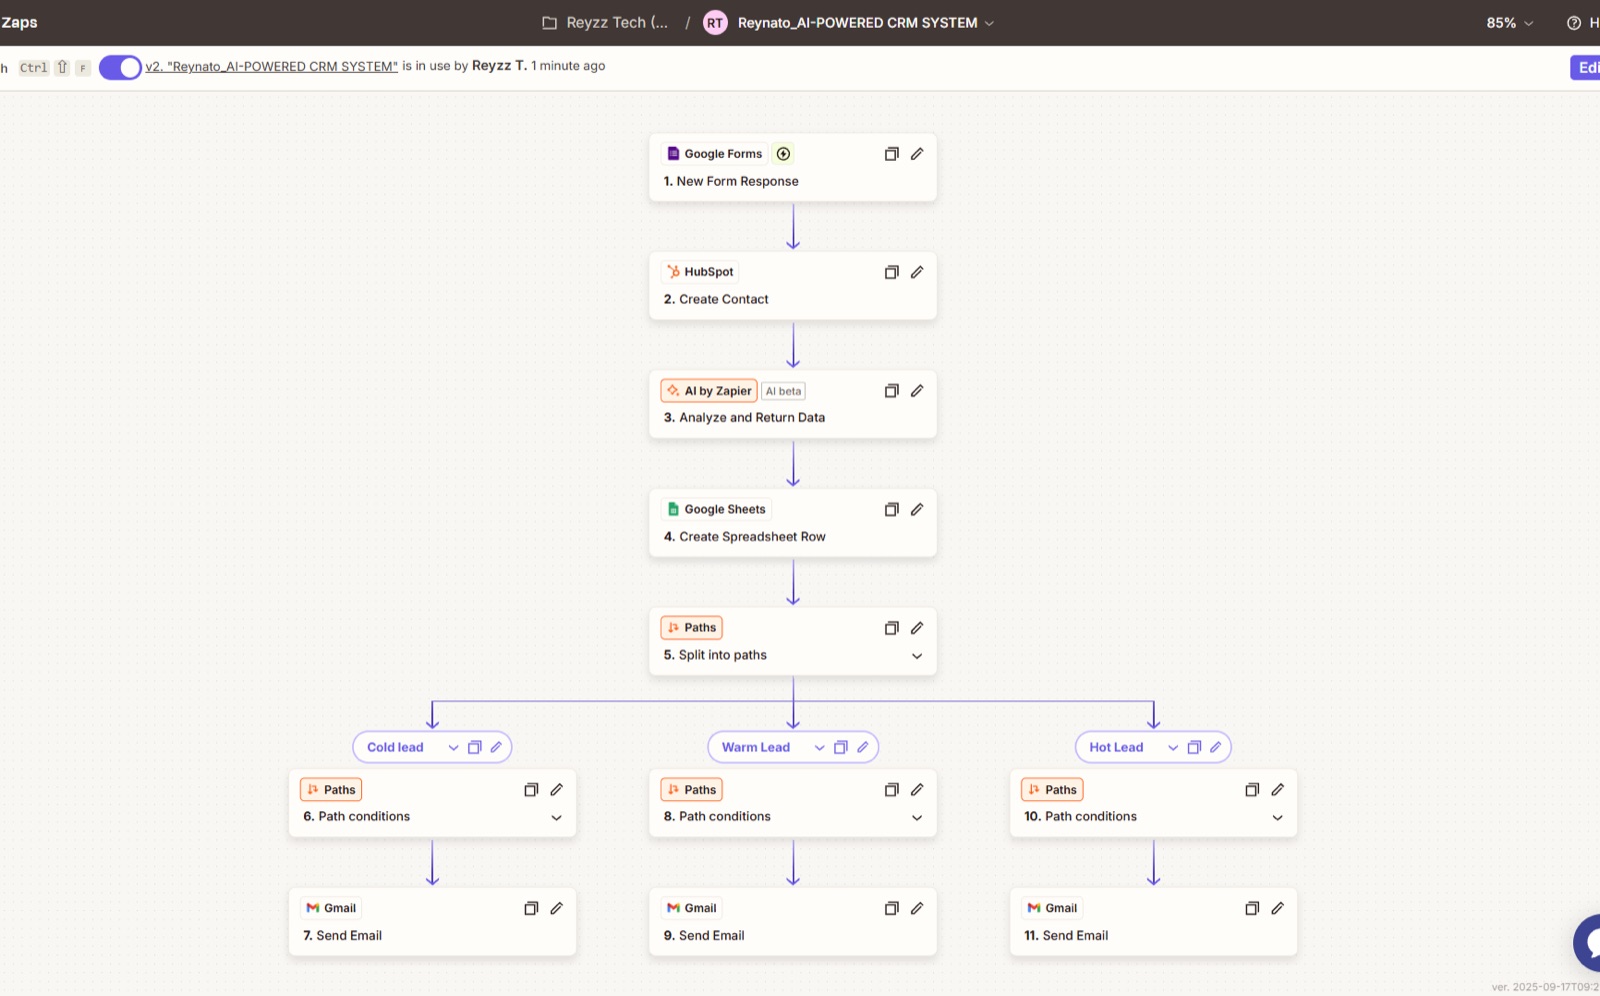Select the Gmail label in step 11

1052,908
